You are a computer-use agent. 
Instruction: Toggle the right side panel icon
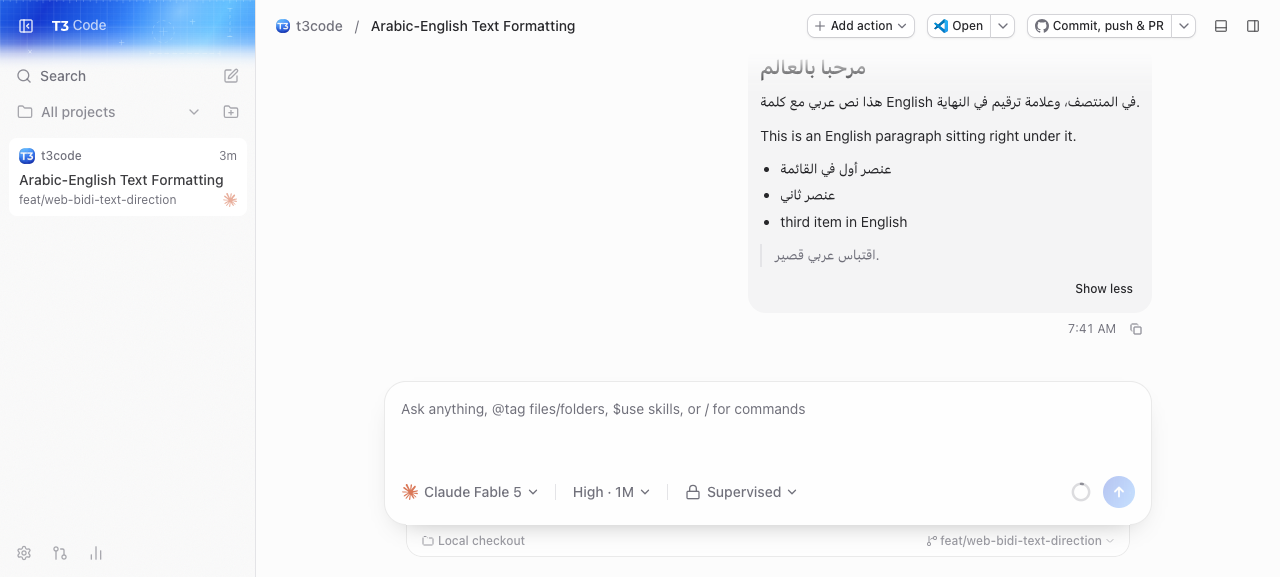click(1253, 26)
